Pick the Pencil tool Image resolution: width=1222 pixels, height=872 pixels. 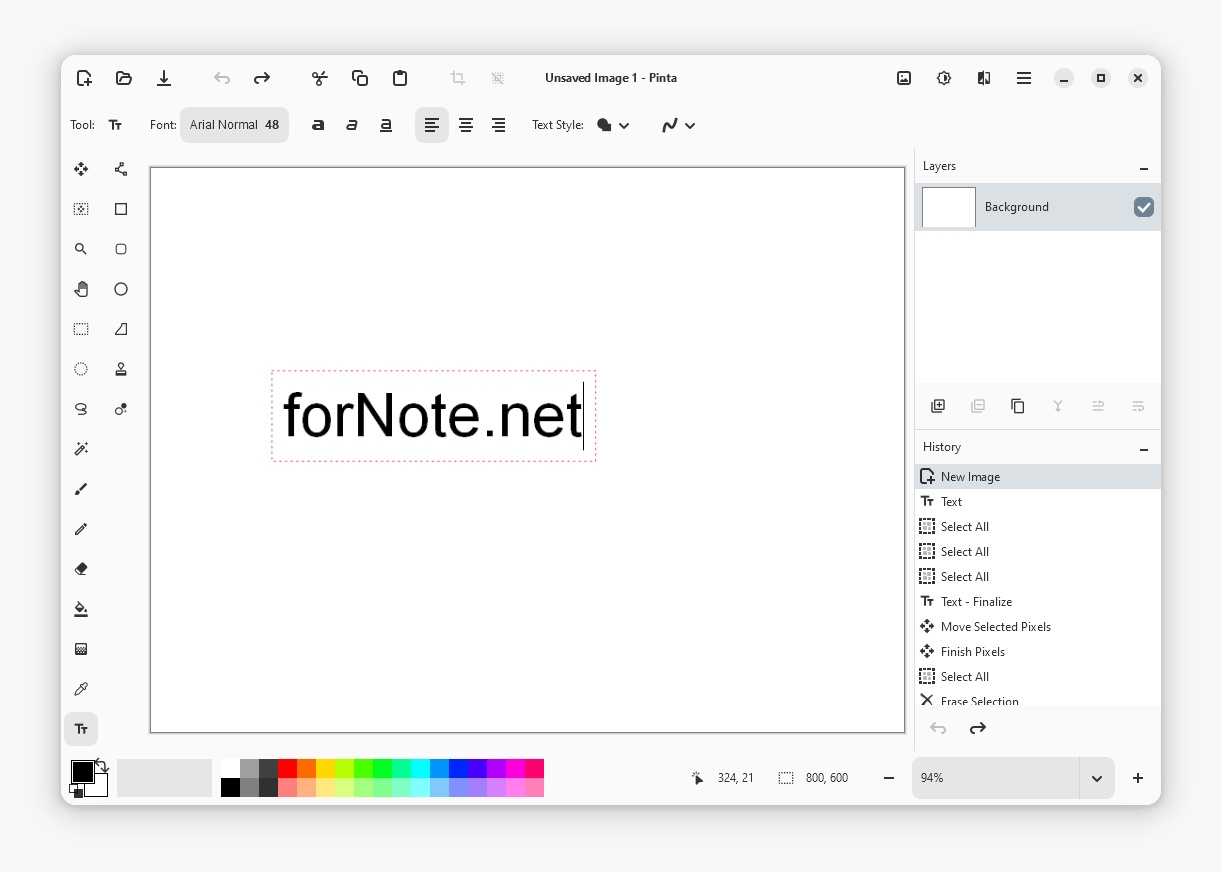[x=81, y=529]
